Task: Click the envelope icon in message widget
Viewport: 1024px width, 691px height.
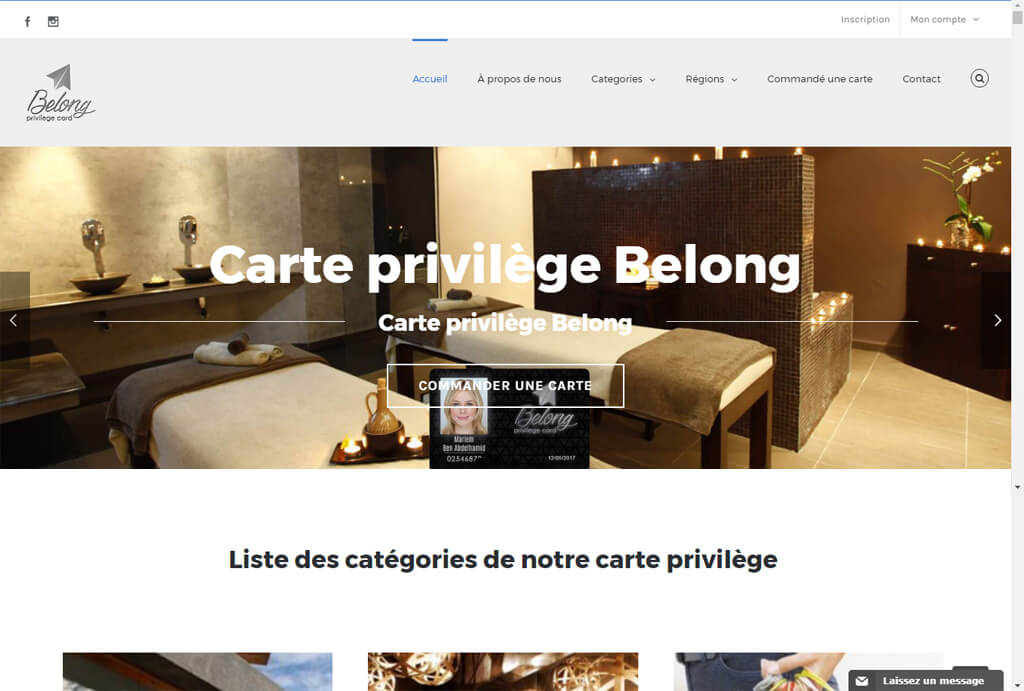Action: [x=862, y=681]
